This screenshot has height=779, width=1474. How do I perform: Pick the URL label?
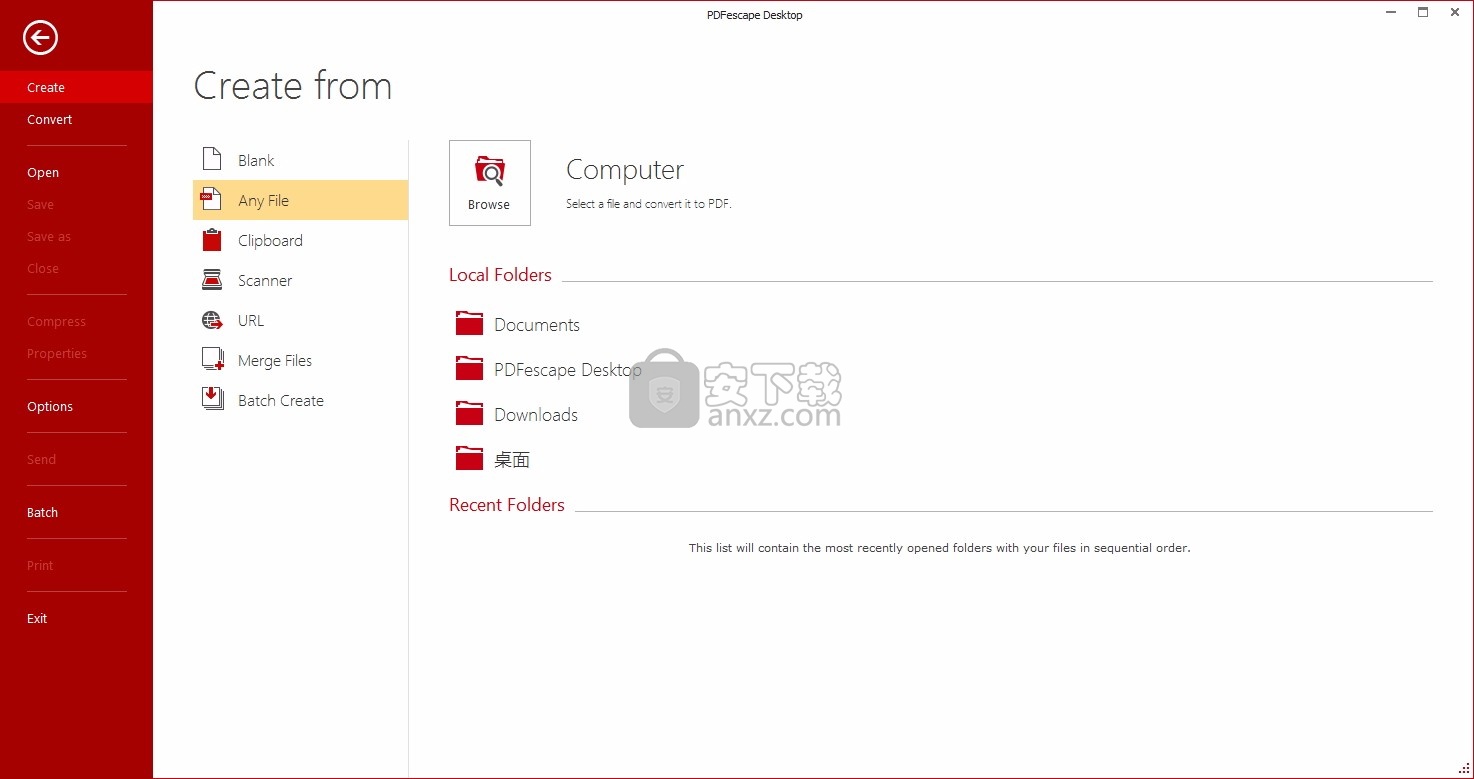coord(251,320)
